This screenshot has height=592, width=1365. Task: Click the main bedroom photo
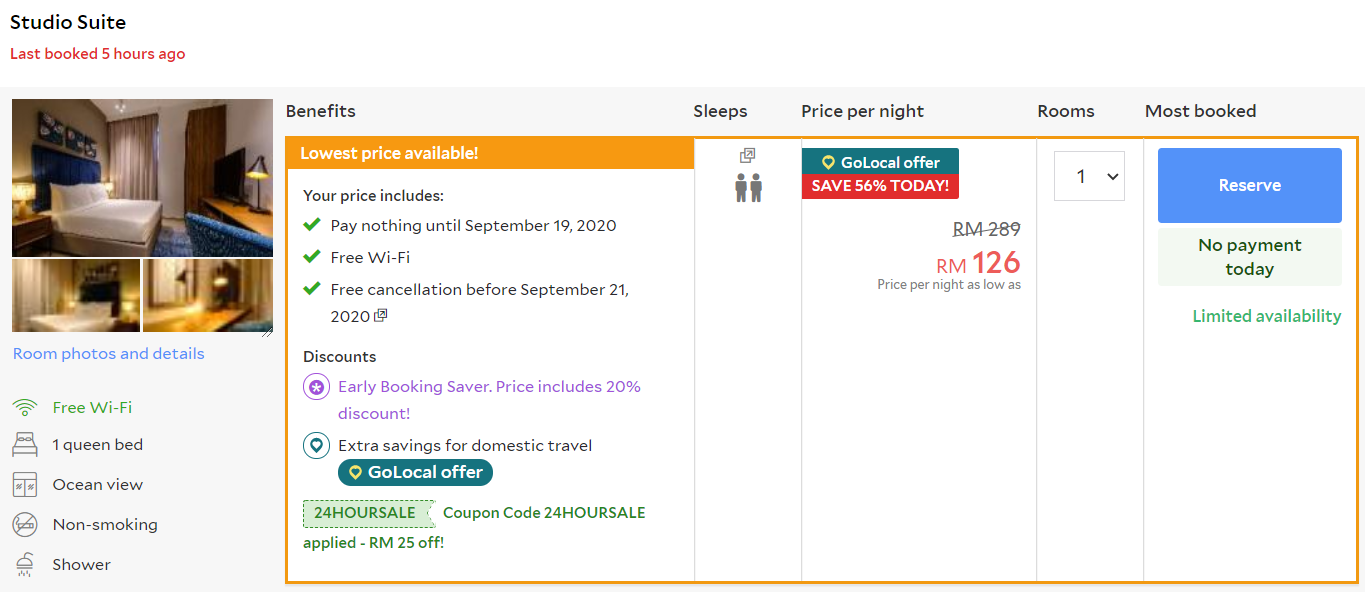tap(142, 177)
